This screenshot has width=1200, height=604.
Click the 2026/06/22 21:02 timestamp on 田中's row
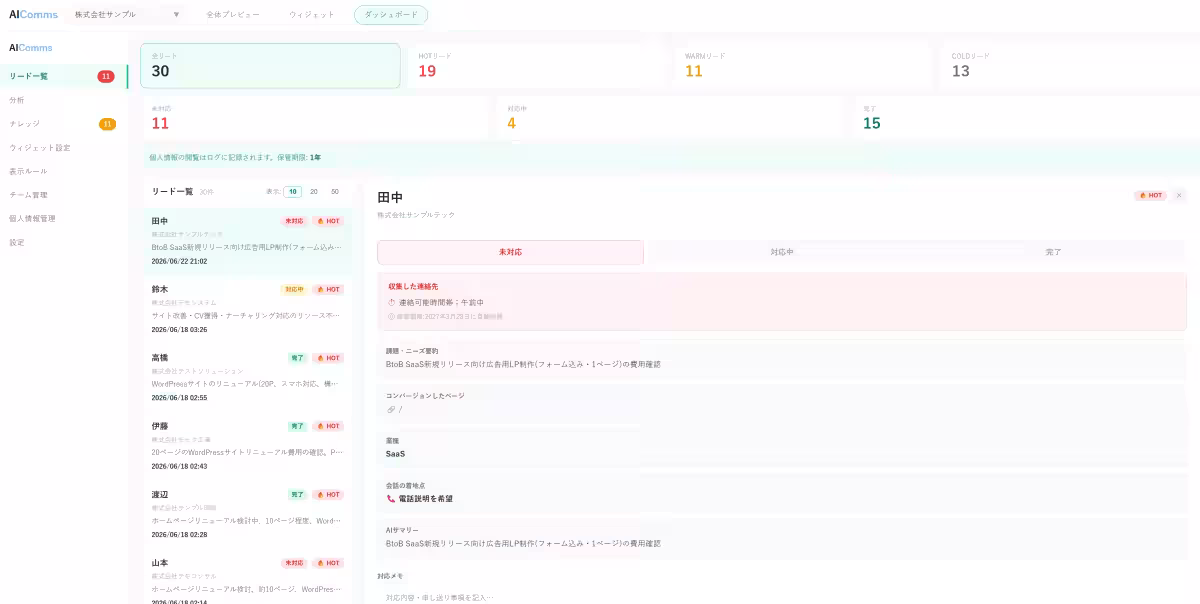pos(179,261)
